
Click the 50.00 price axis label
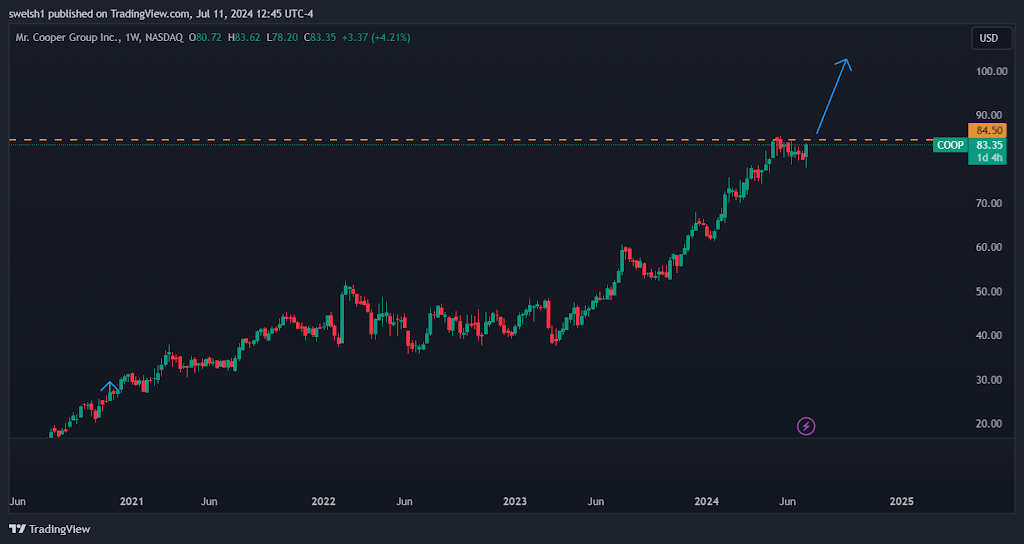(x=991, y=291)
